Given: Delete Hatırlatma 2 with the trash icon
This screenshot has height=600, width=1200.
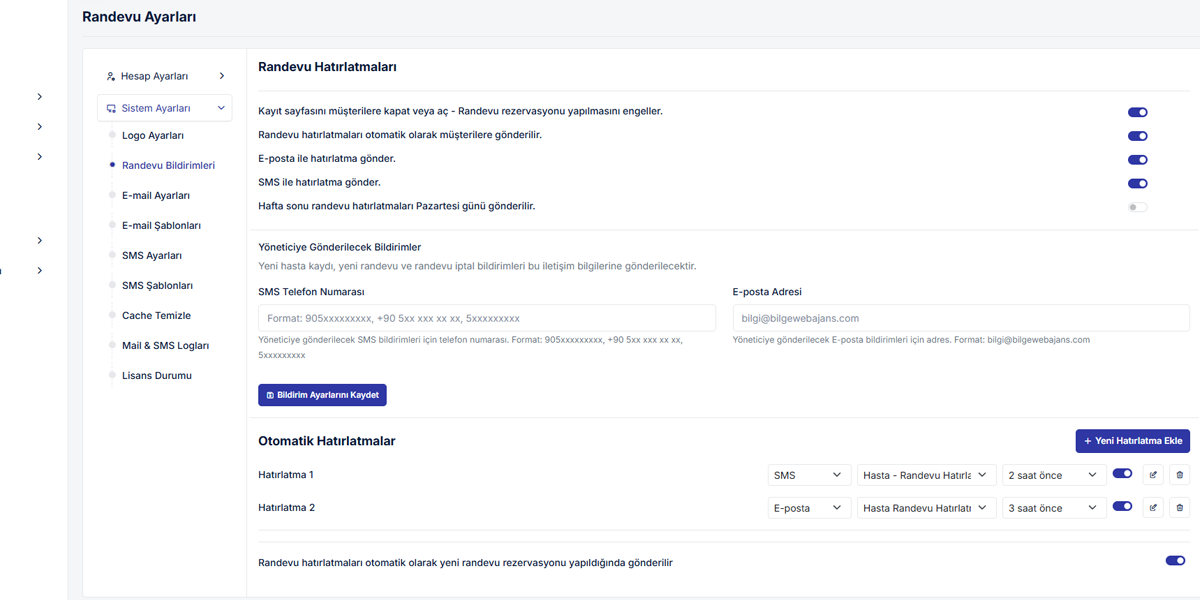Looking at the screenshot, I should coord(1179,508).
